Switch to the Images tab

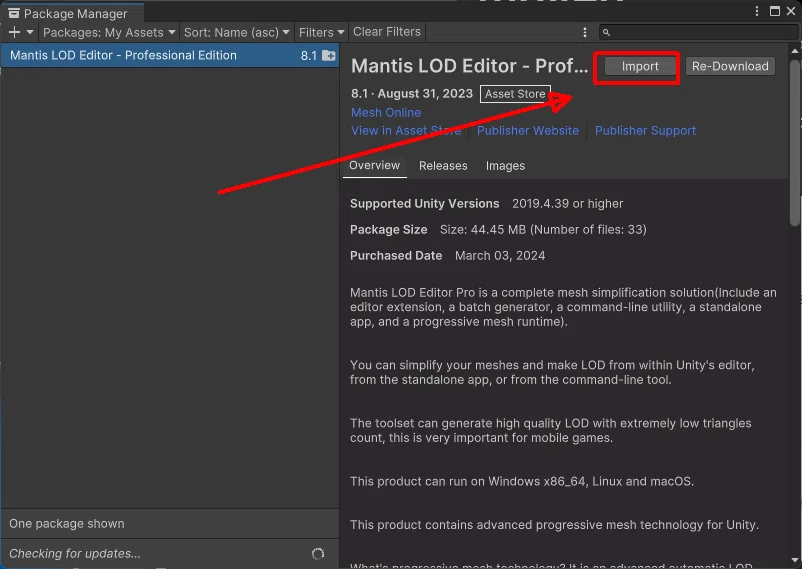[x=505, y=166]
